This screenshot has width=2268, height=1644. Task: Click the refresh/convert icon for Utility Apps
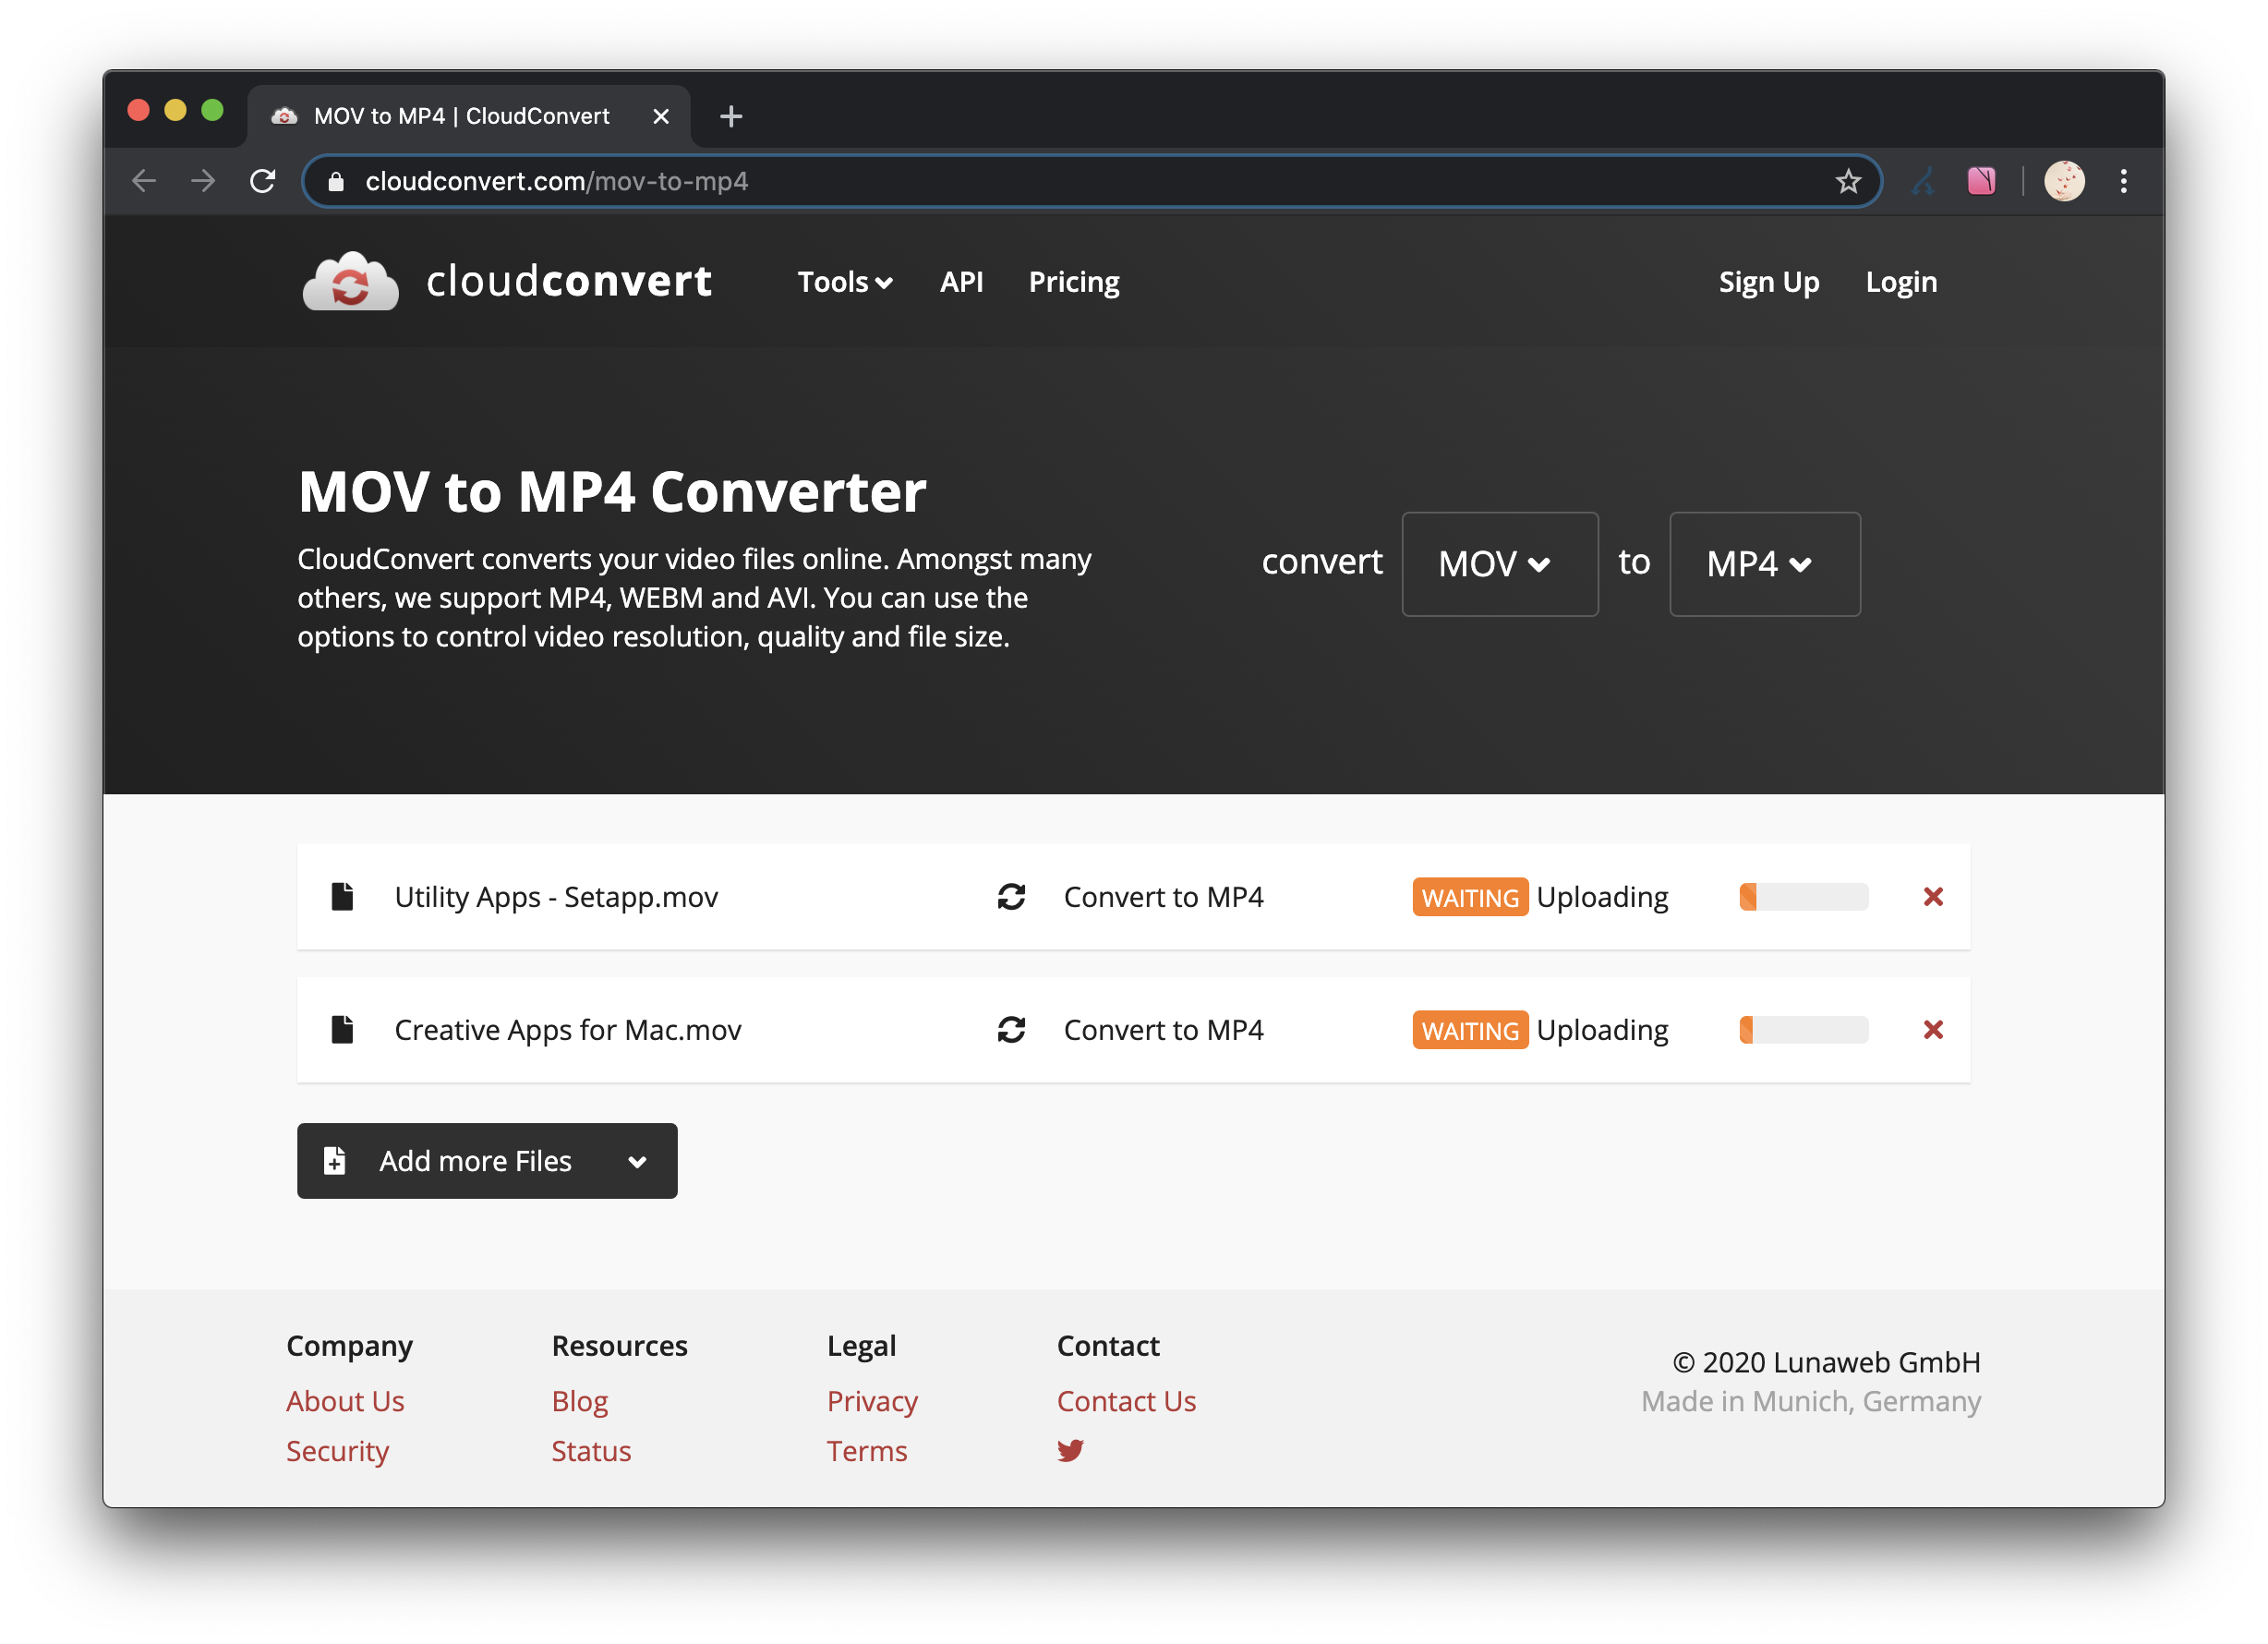pos(1012,895)
